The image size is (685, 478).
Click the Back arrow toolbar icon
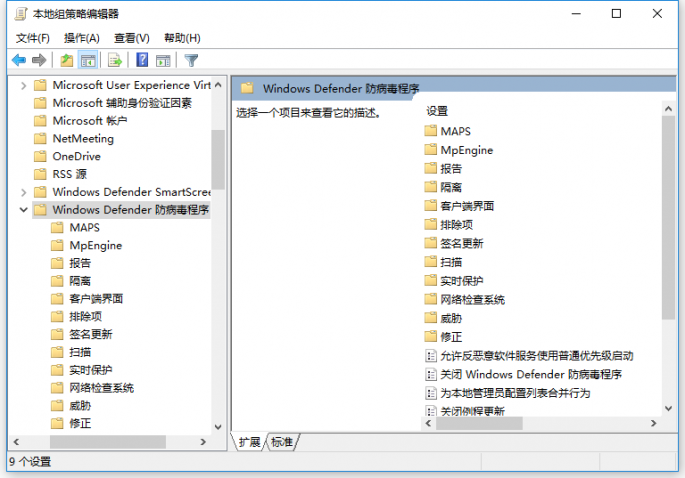19,60
